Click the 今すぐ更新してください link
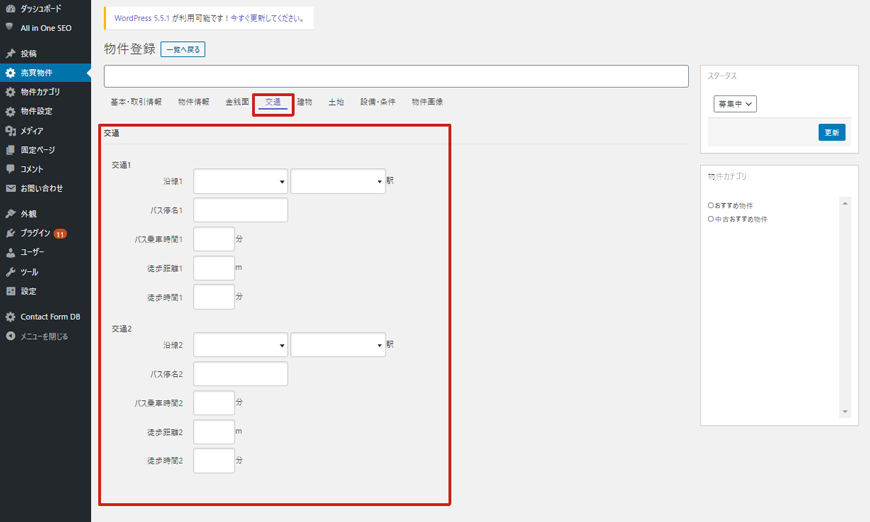 [x=268, y=18]
